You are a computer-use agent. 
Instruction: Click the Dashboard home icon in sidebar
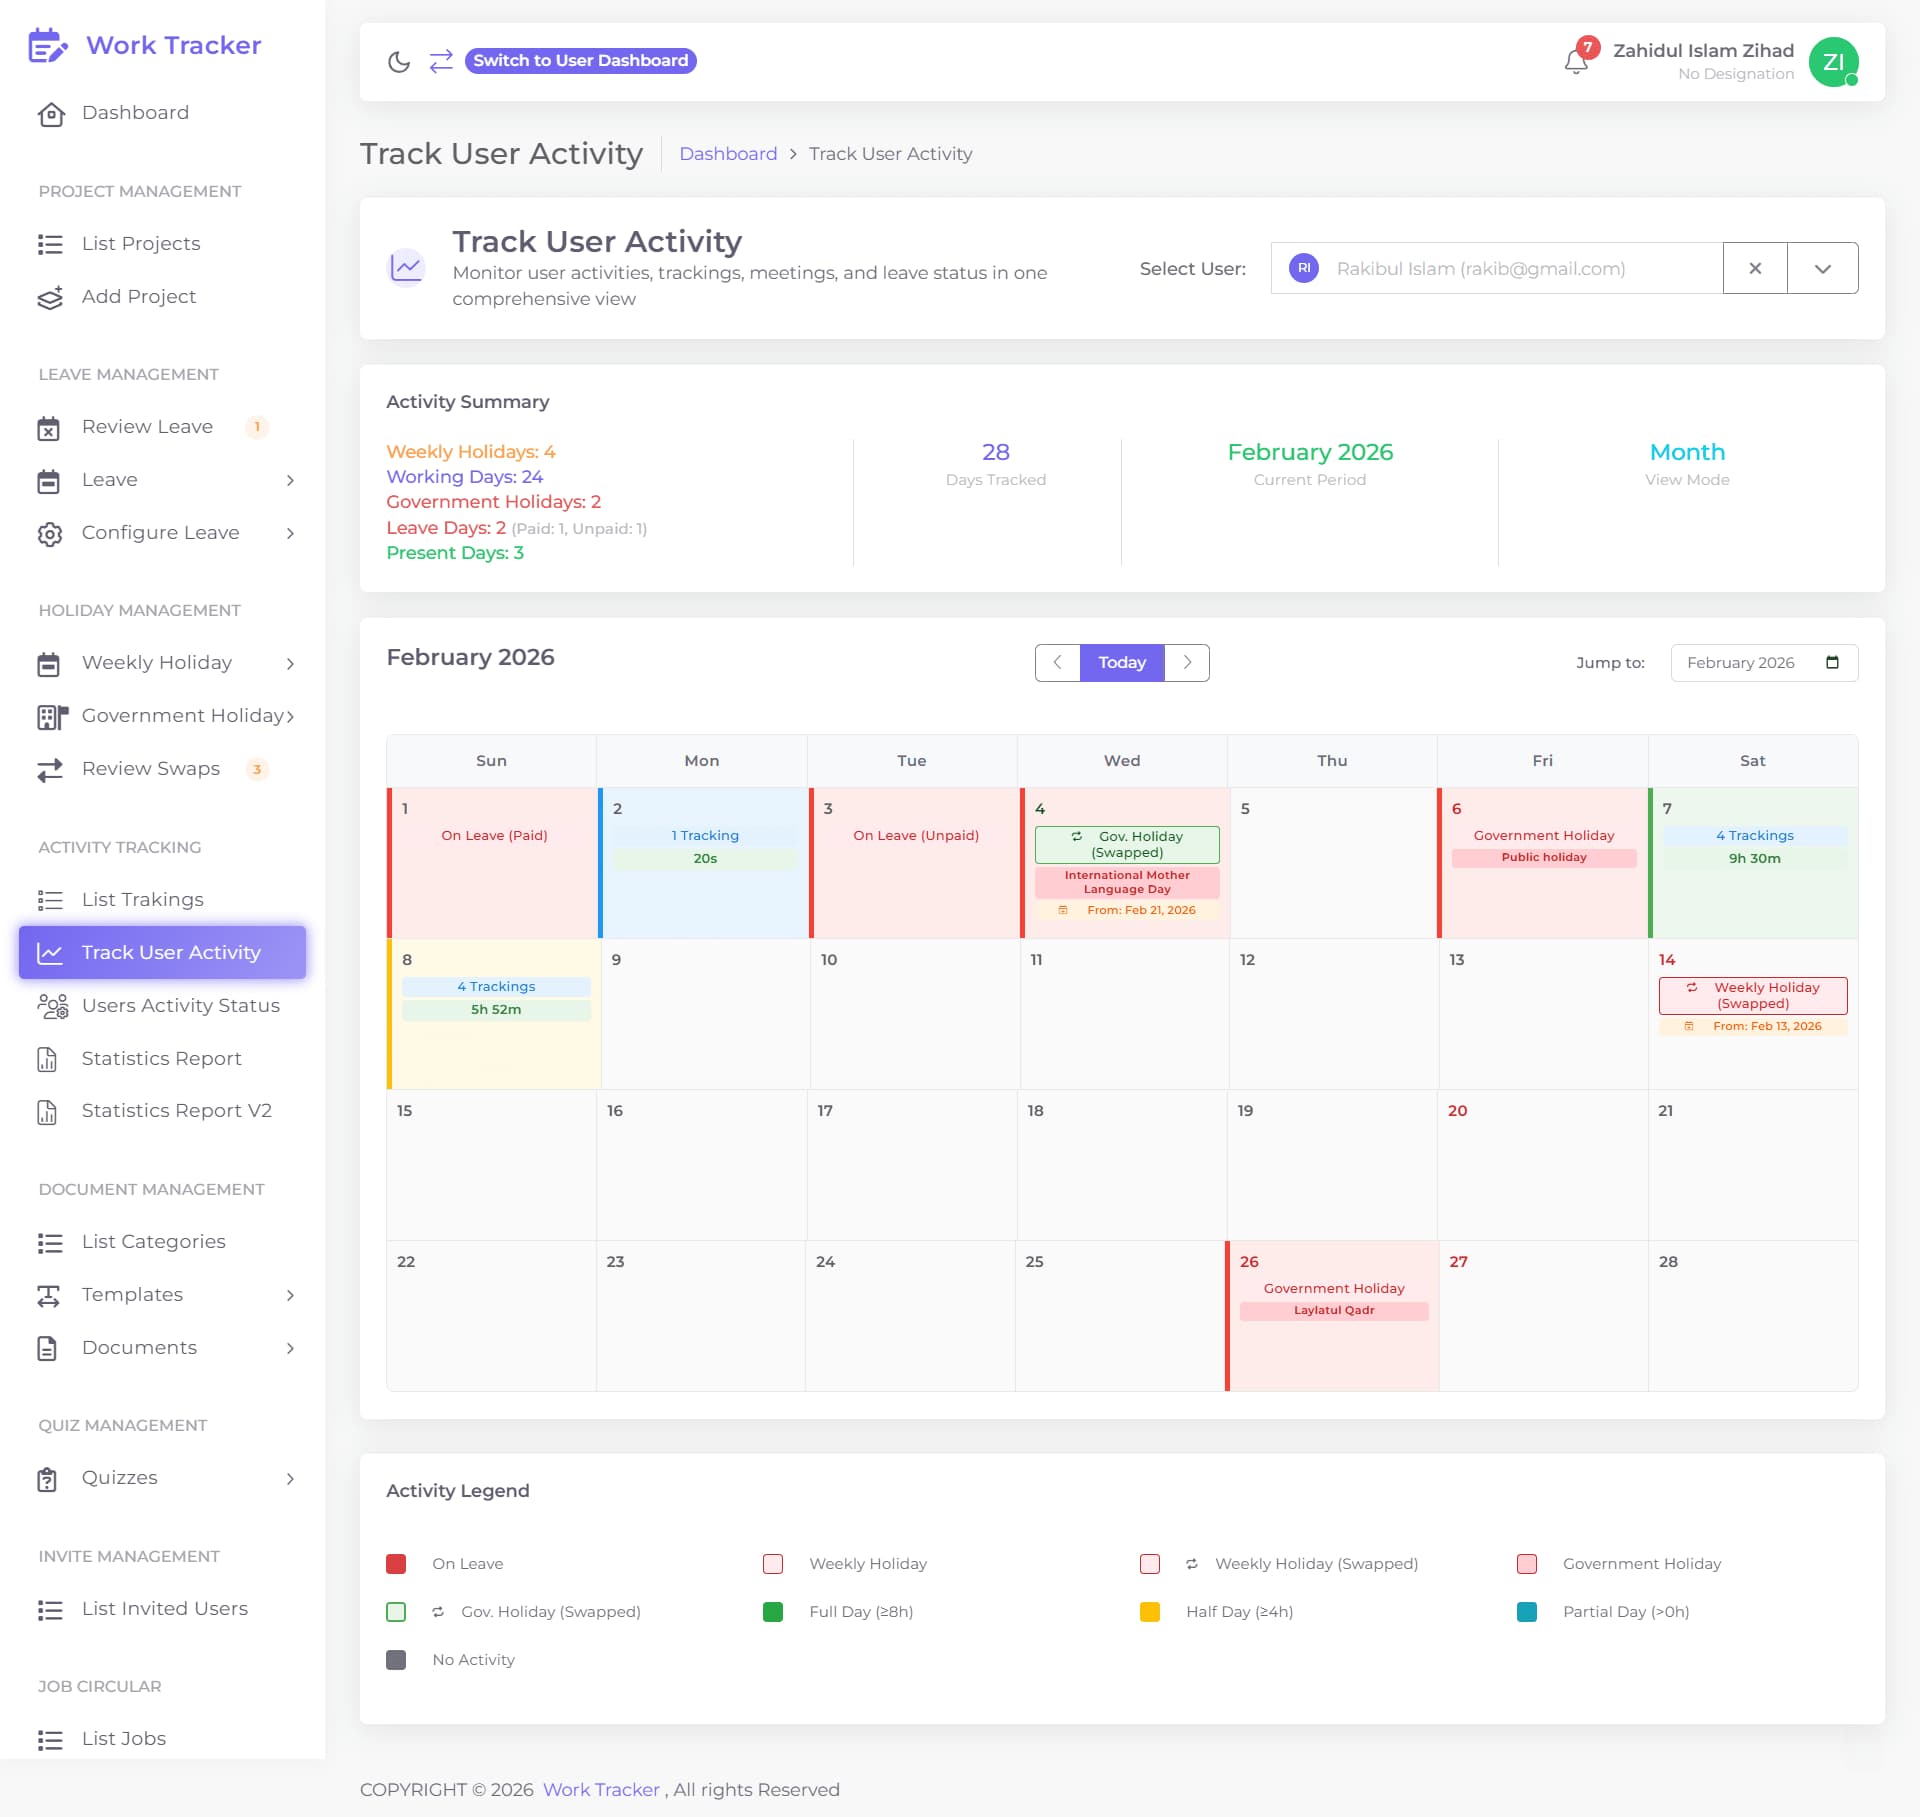coord(51,114)
